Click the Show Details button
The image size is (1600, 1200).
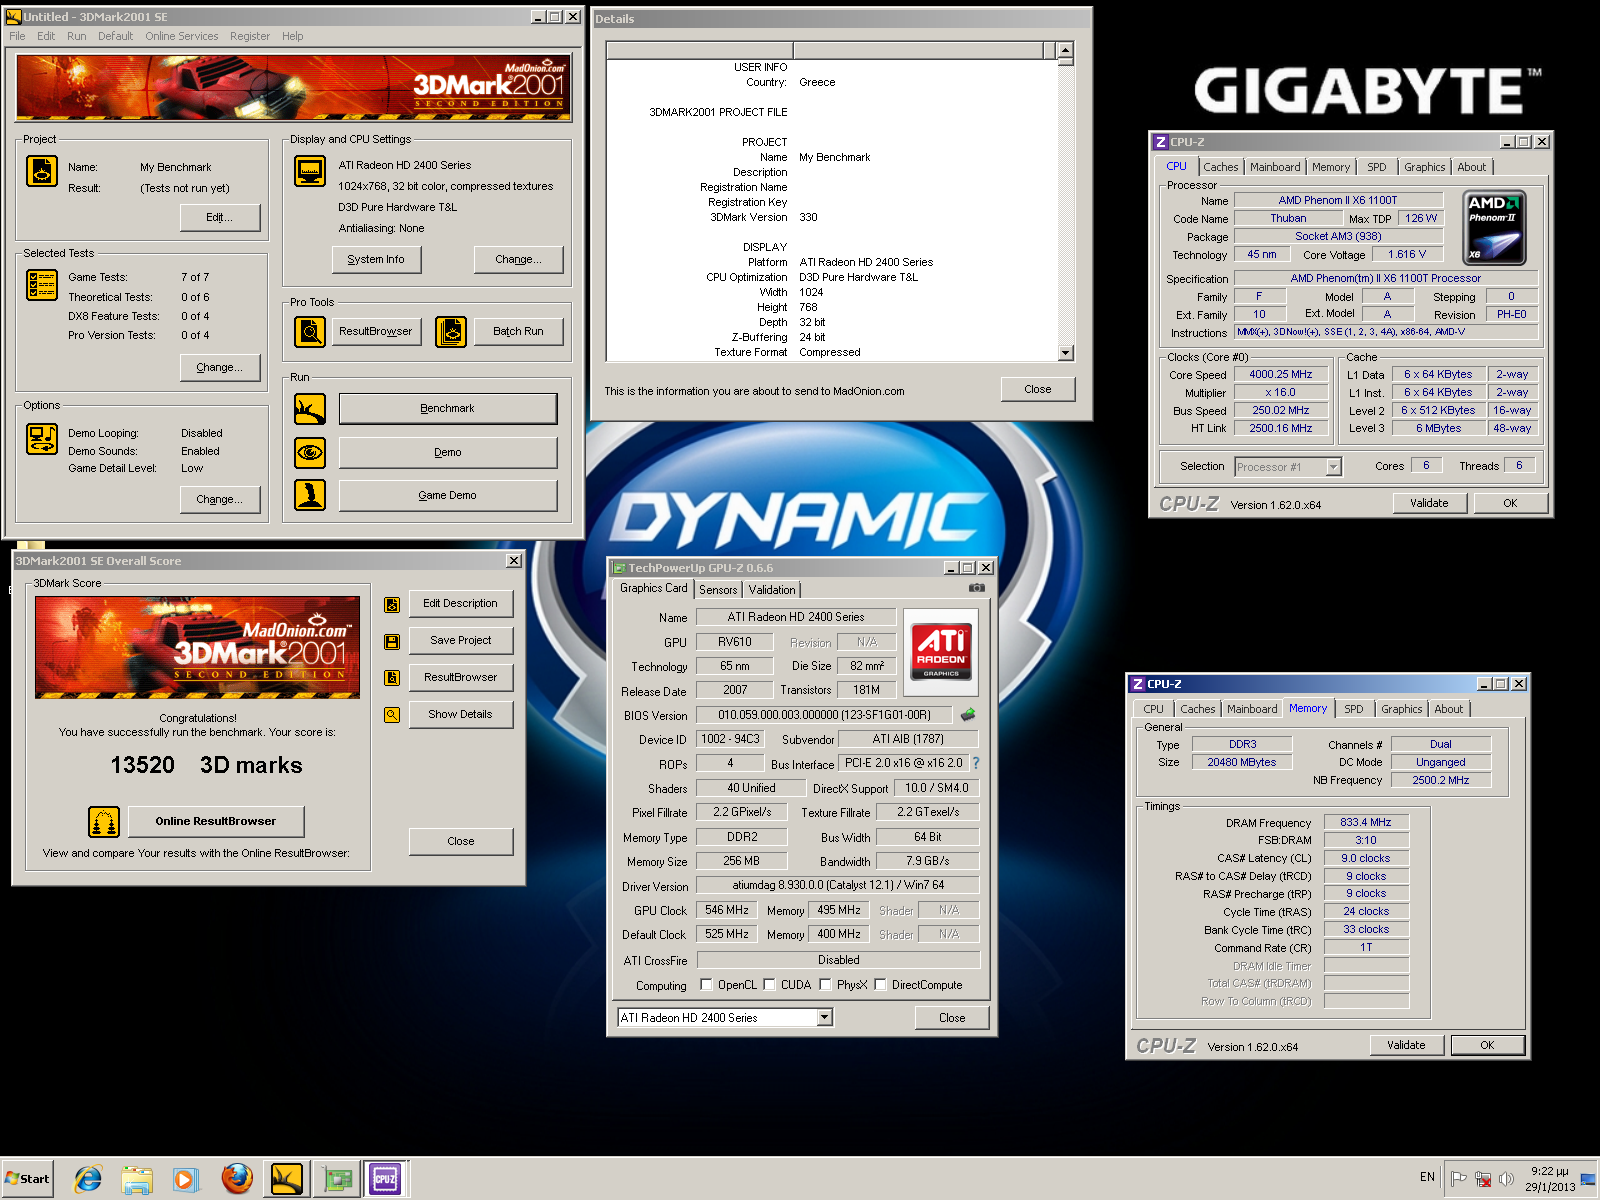pos(460,715)
